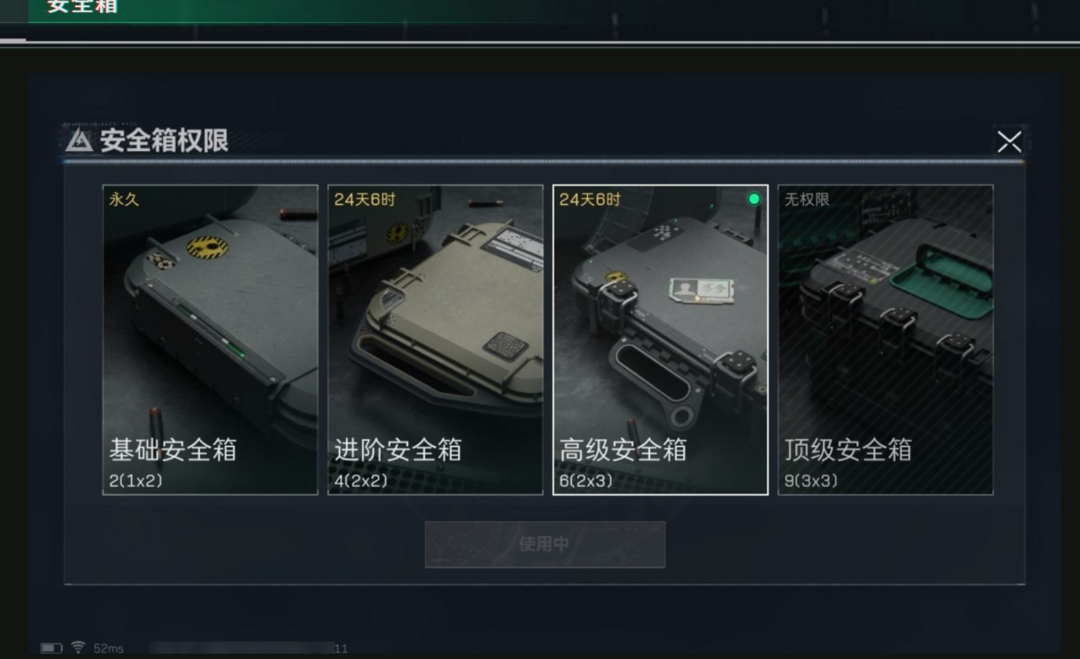Close the 安全箱权限 dialog with the X
The height and width of the screenshot is (659, 1080).
(x=1009, y=142)
